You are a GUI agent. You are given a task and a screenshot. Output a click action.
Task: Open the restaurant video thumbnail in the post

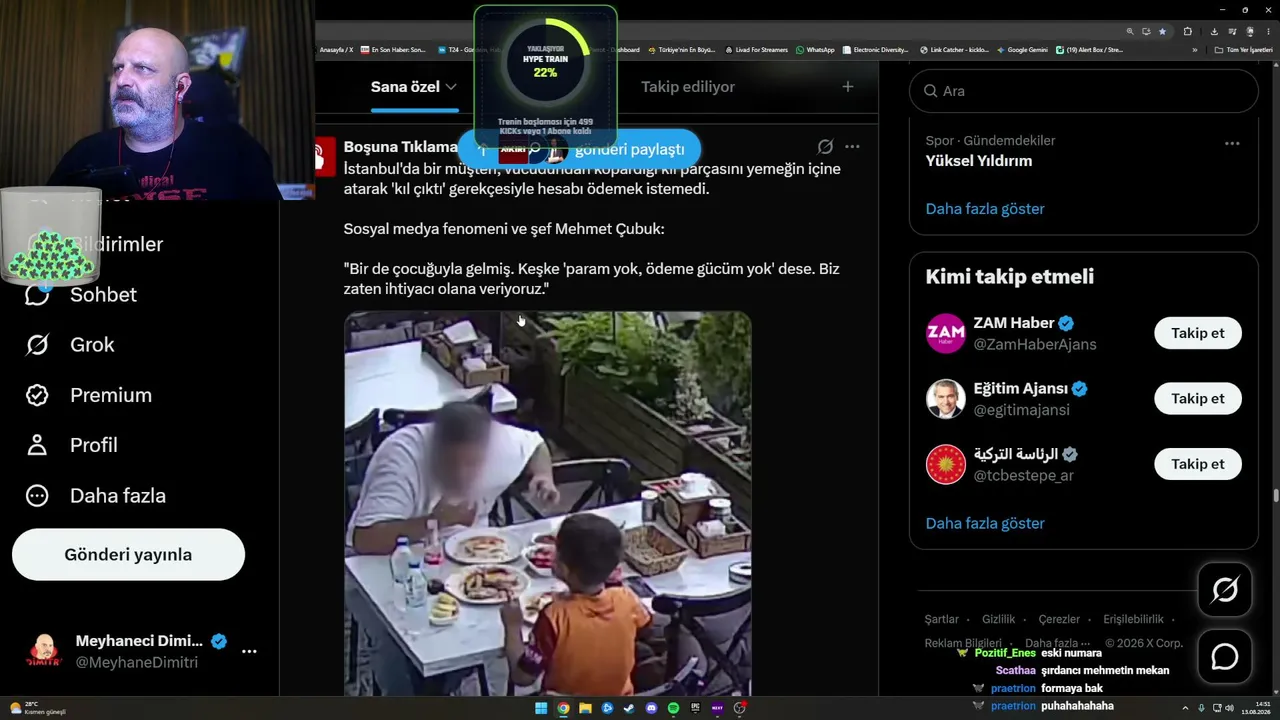pos(548,503)
